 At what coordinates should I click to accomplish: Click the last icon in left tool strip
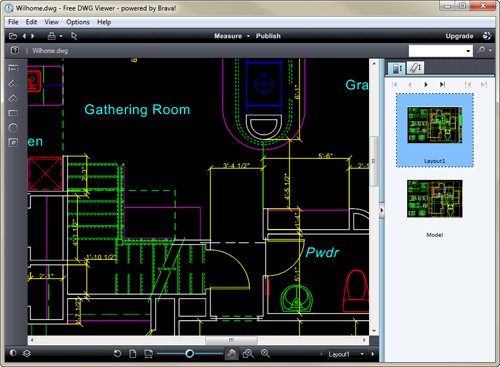pyautogui.click(x=13, y=143)
